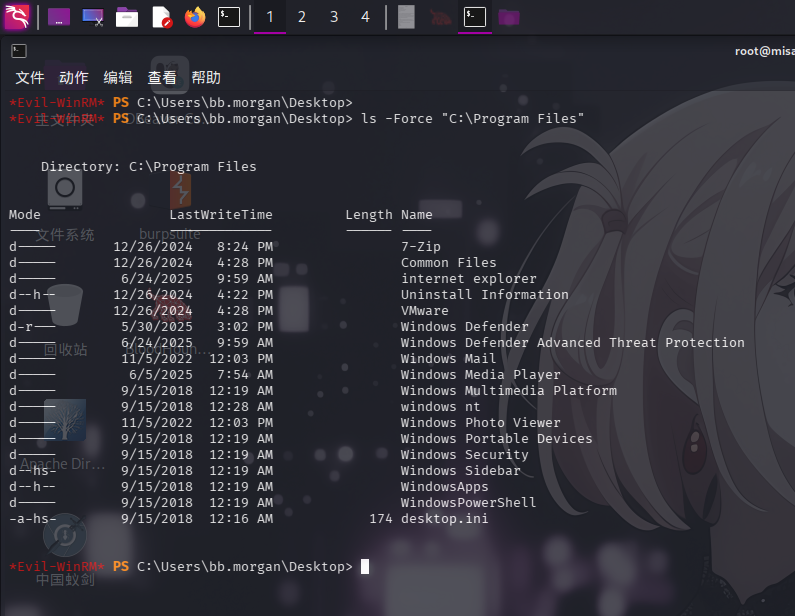
Task: Select the purple folder window in taskbar
Action: [x=509, y=18]
